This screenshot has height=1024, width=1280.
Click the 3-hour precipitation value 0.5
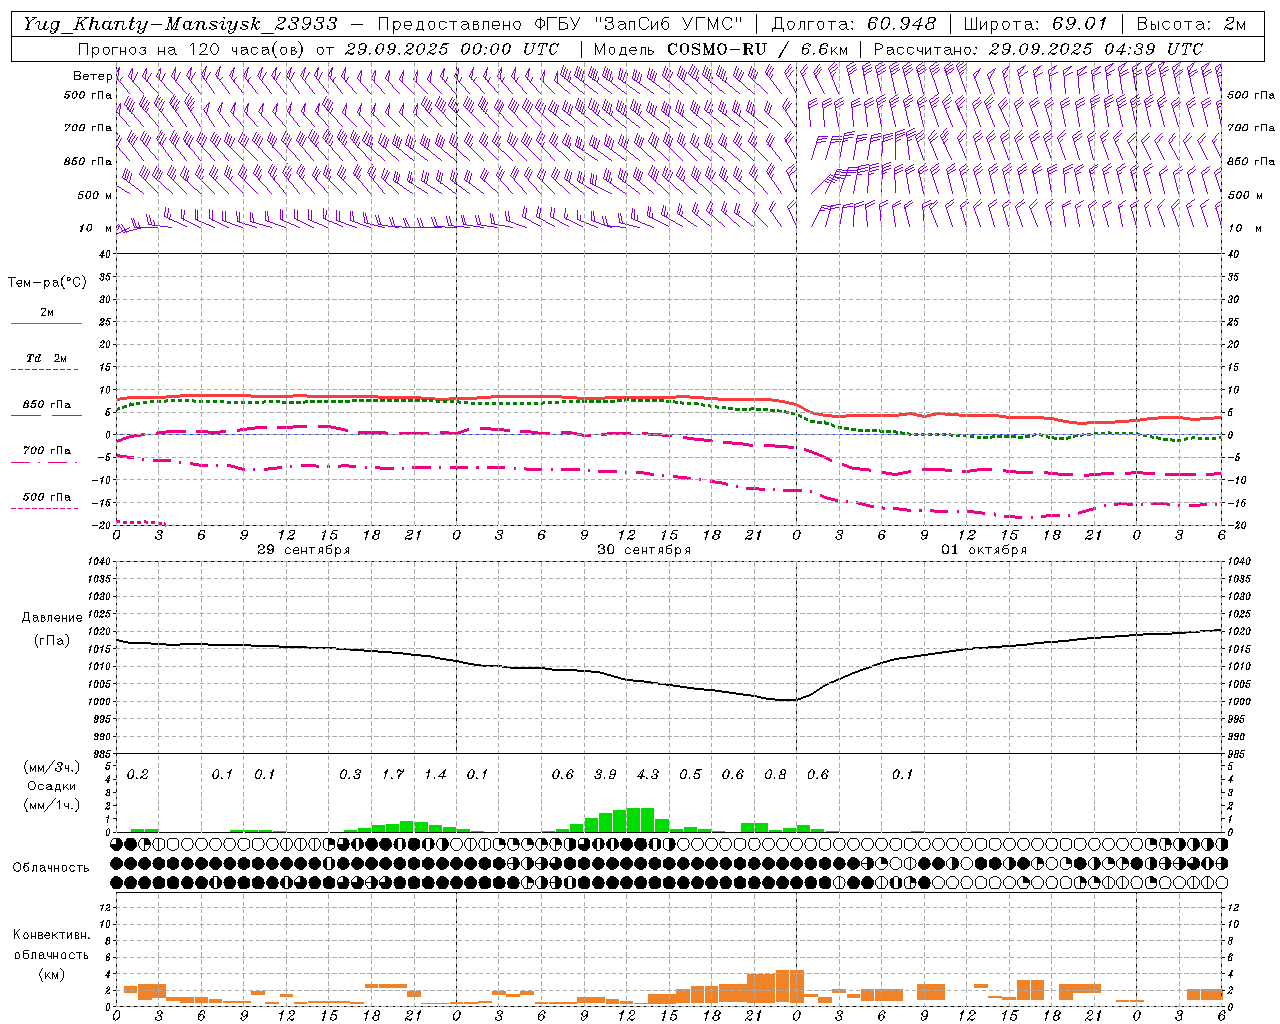pyautogui.click(x=690, y=775)
